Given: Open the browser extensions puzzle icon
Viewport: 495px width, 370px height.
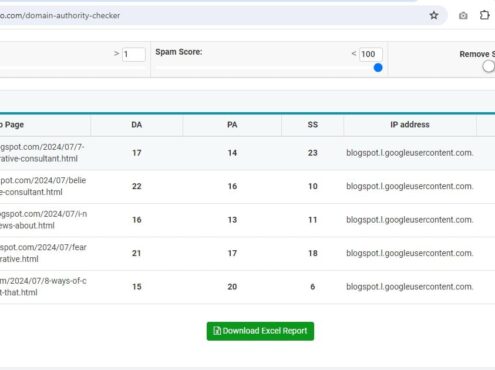Looking at the screenshot, I should point(484,15).
